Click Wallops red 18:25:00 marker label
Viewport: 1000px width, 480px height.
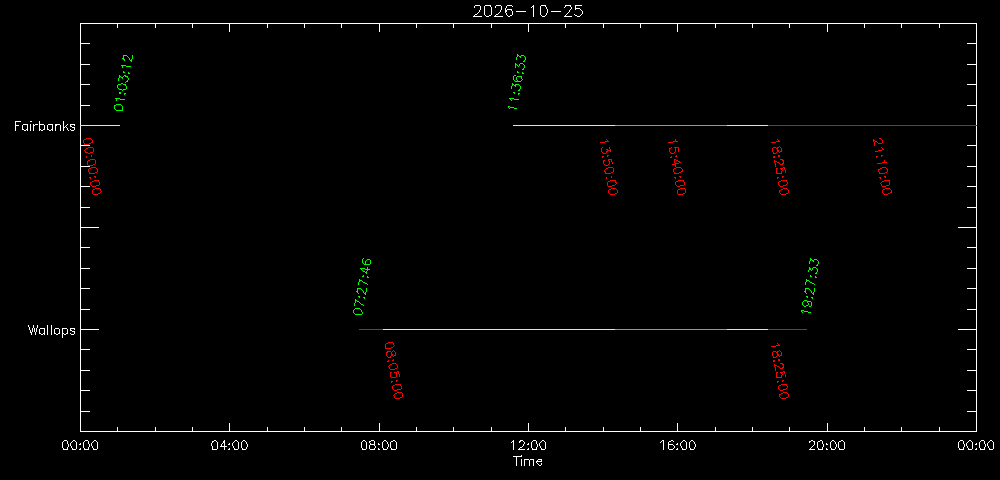(x=779, y=370)
